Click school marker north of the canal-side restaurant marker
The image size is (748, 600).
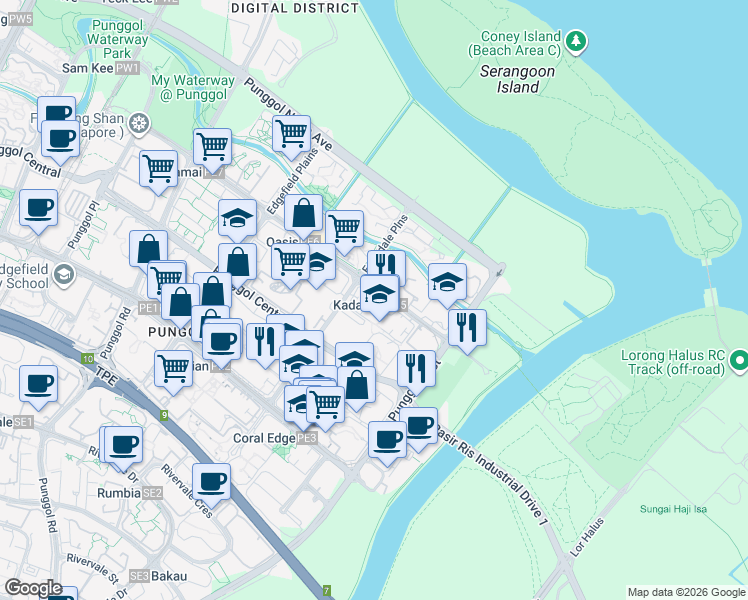click(x=447, y=284)
